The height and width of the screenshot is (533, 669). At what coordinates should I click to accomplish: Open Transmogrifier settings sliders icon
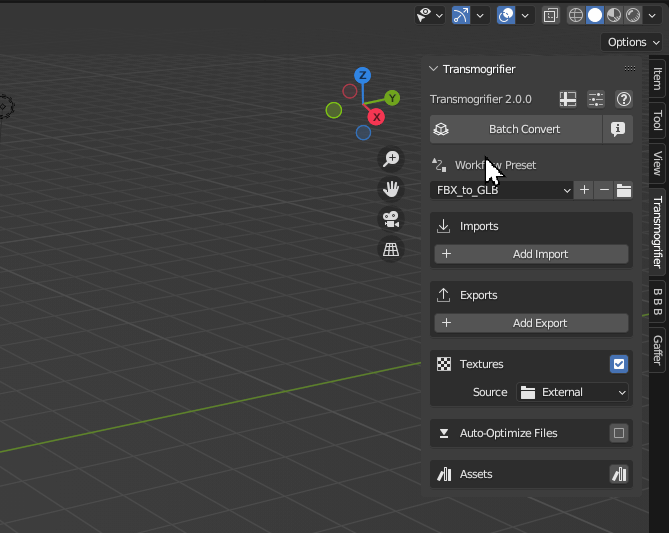click(596, 99)
